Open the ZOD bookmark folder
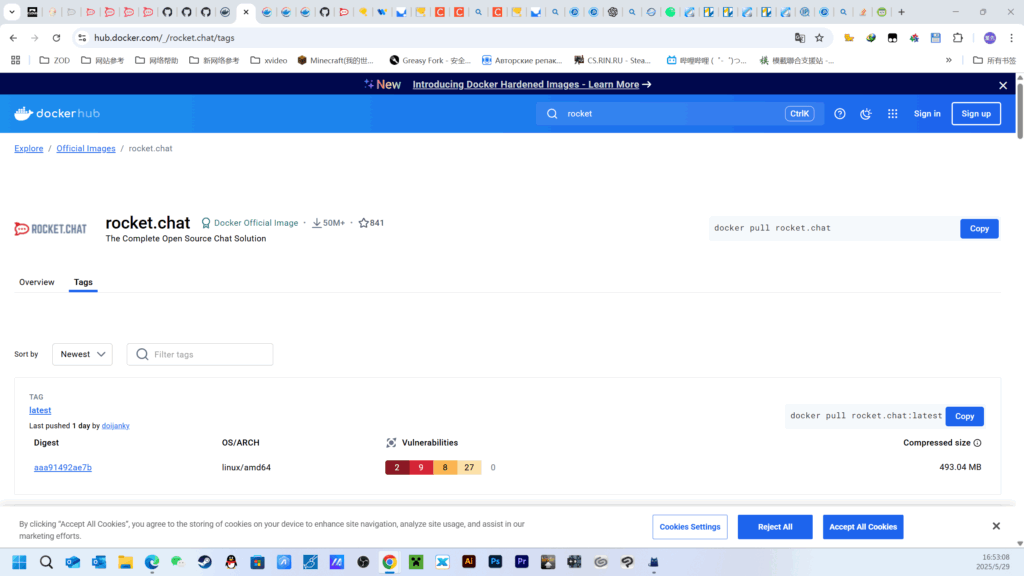The height and width of the screenshot is (576, 1024). [55, 60]
